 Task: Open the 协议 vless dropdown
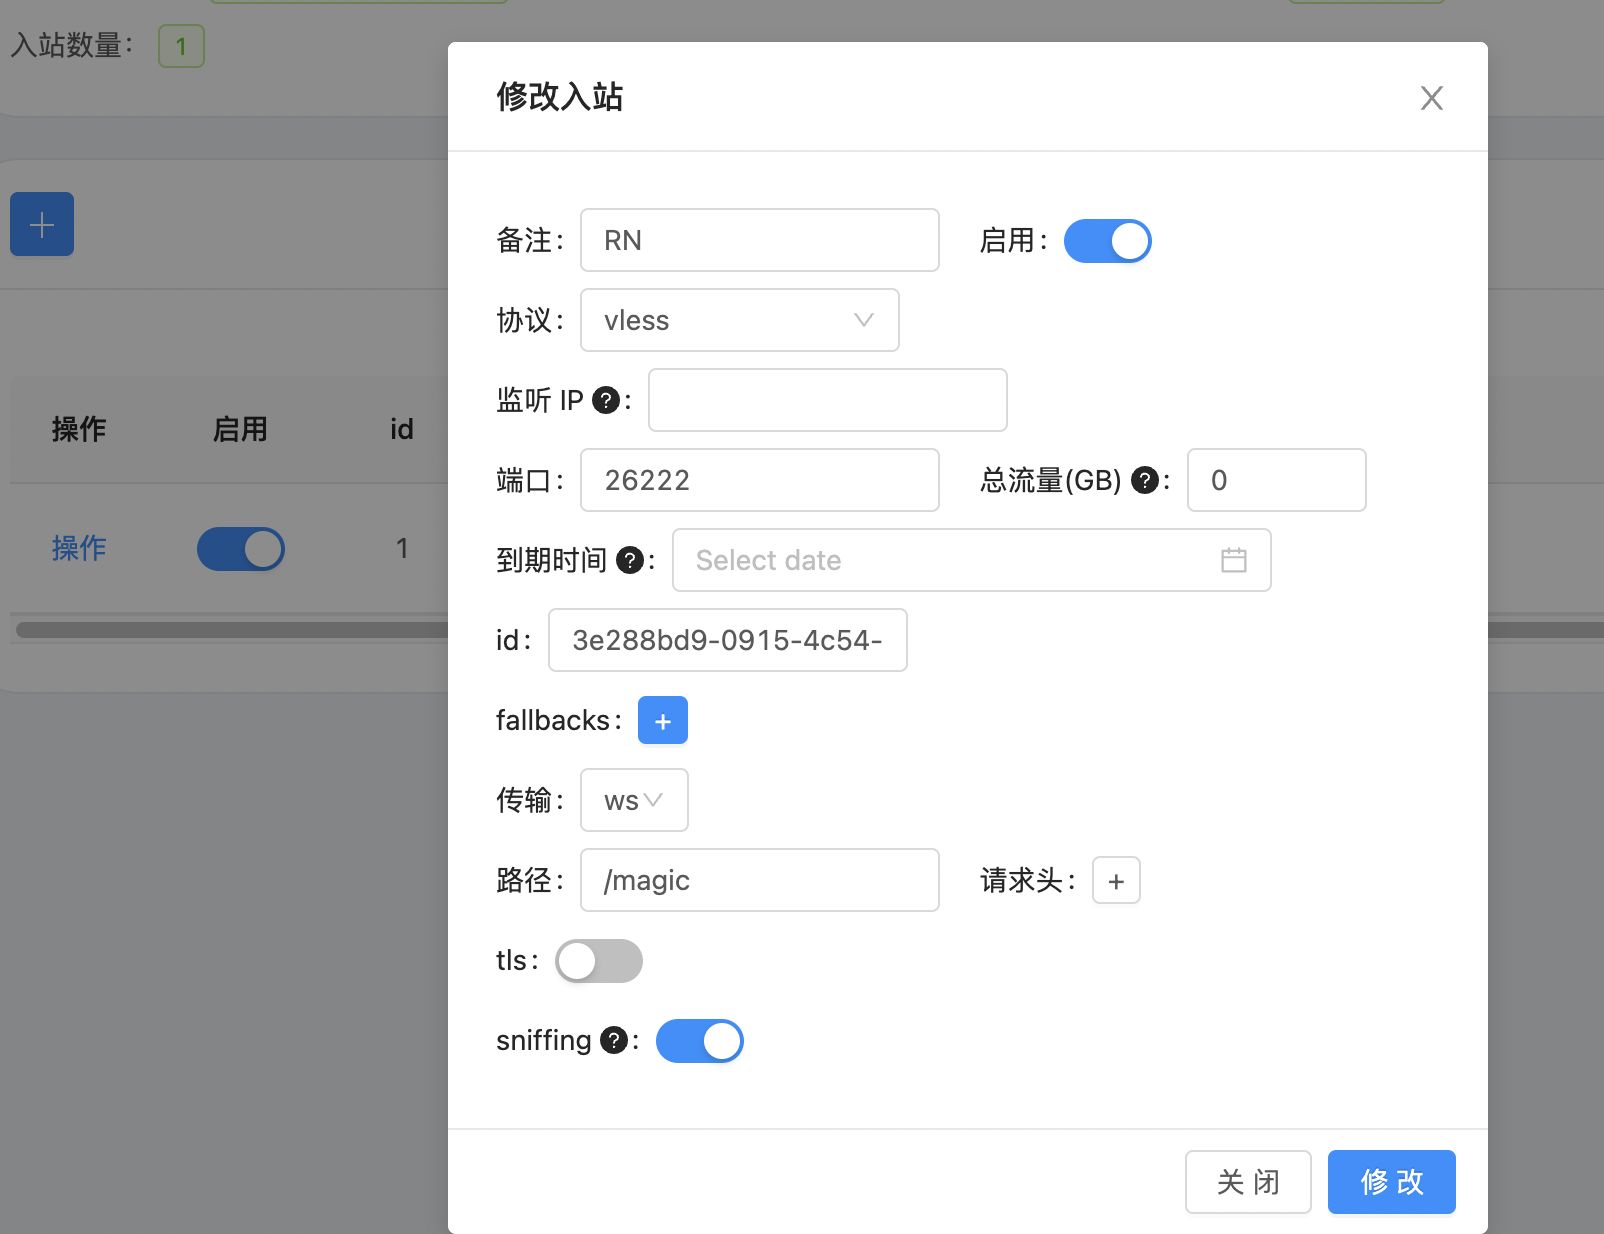point(739,320)
